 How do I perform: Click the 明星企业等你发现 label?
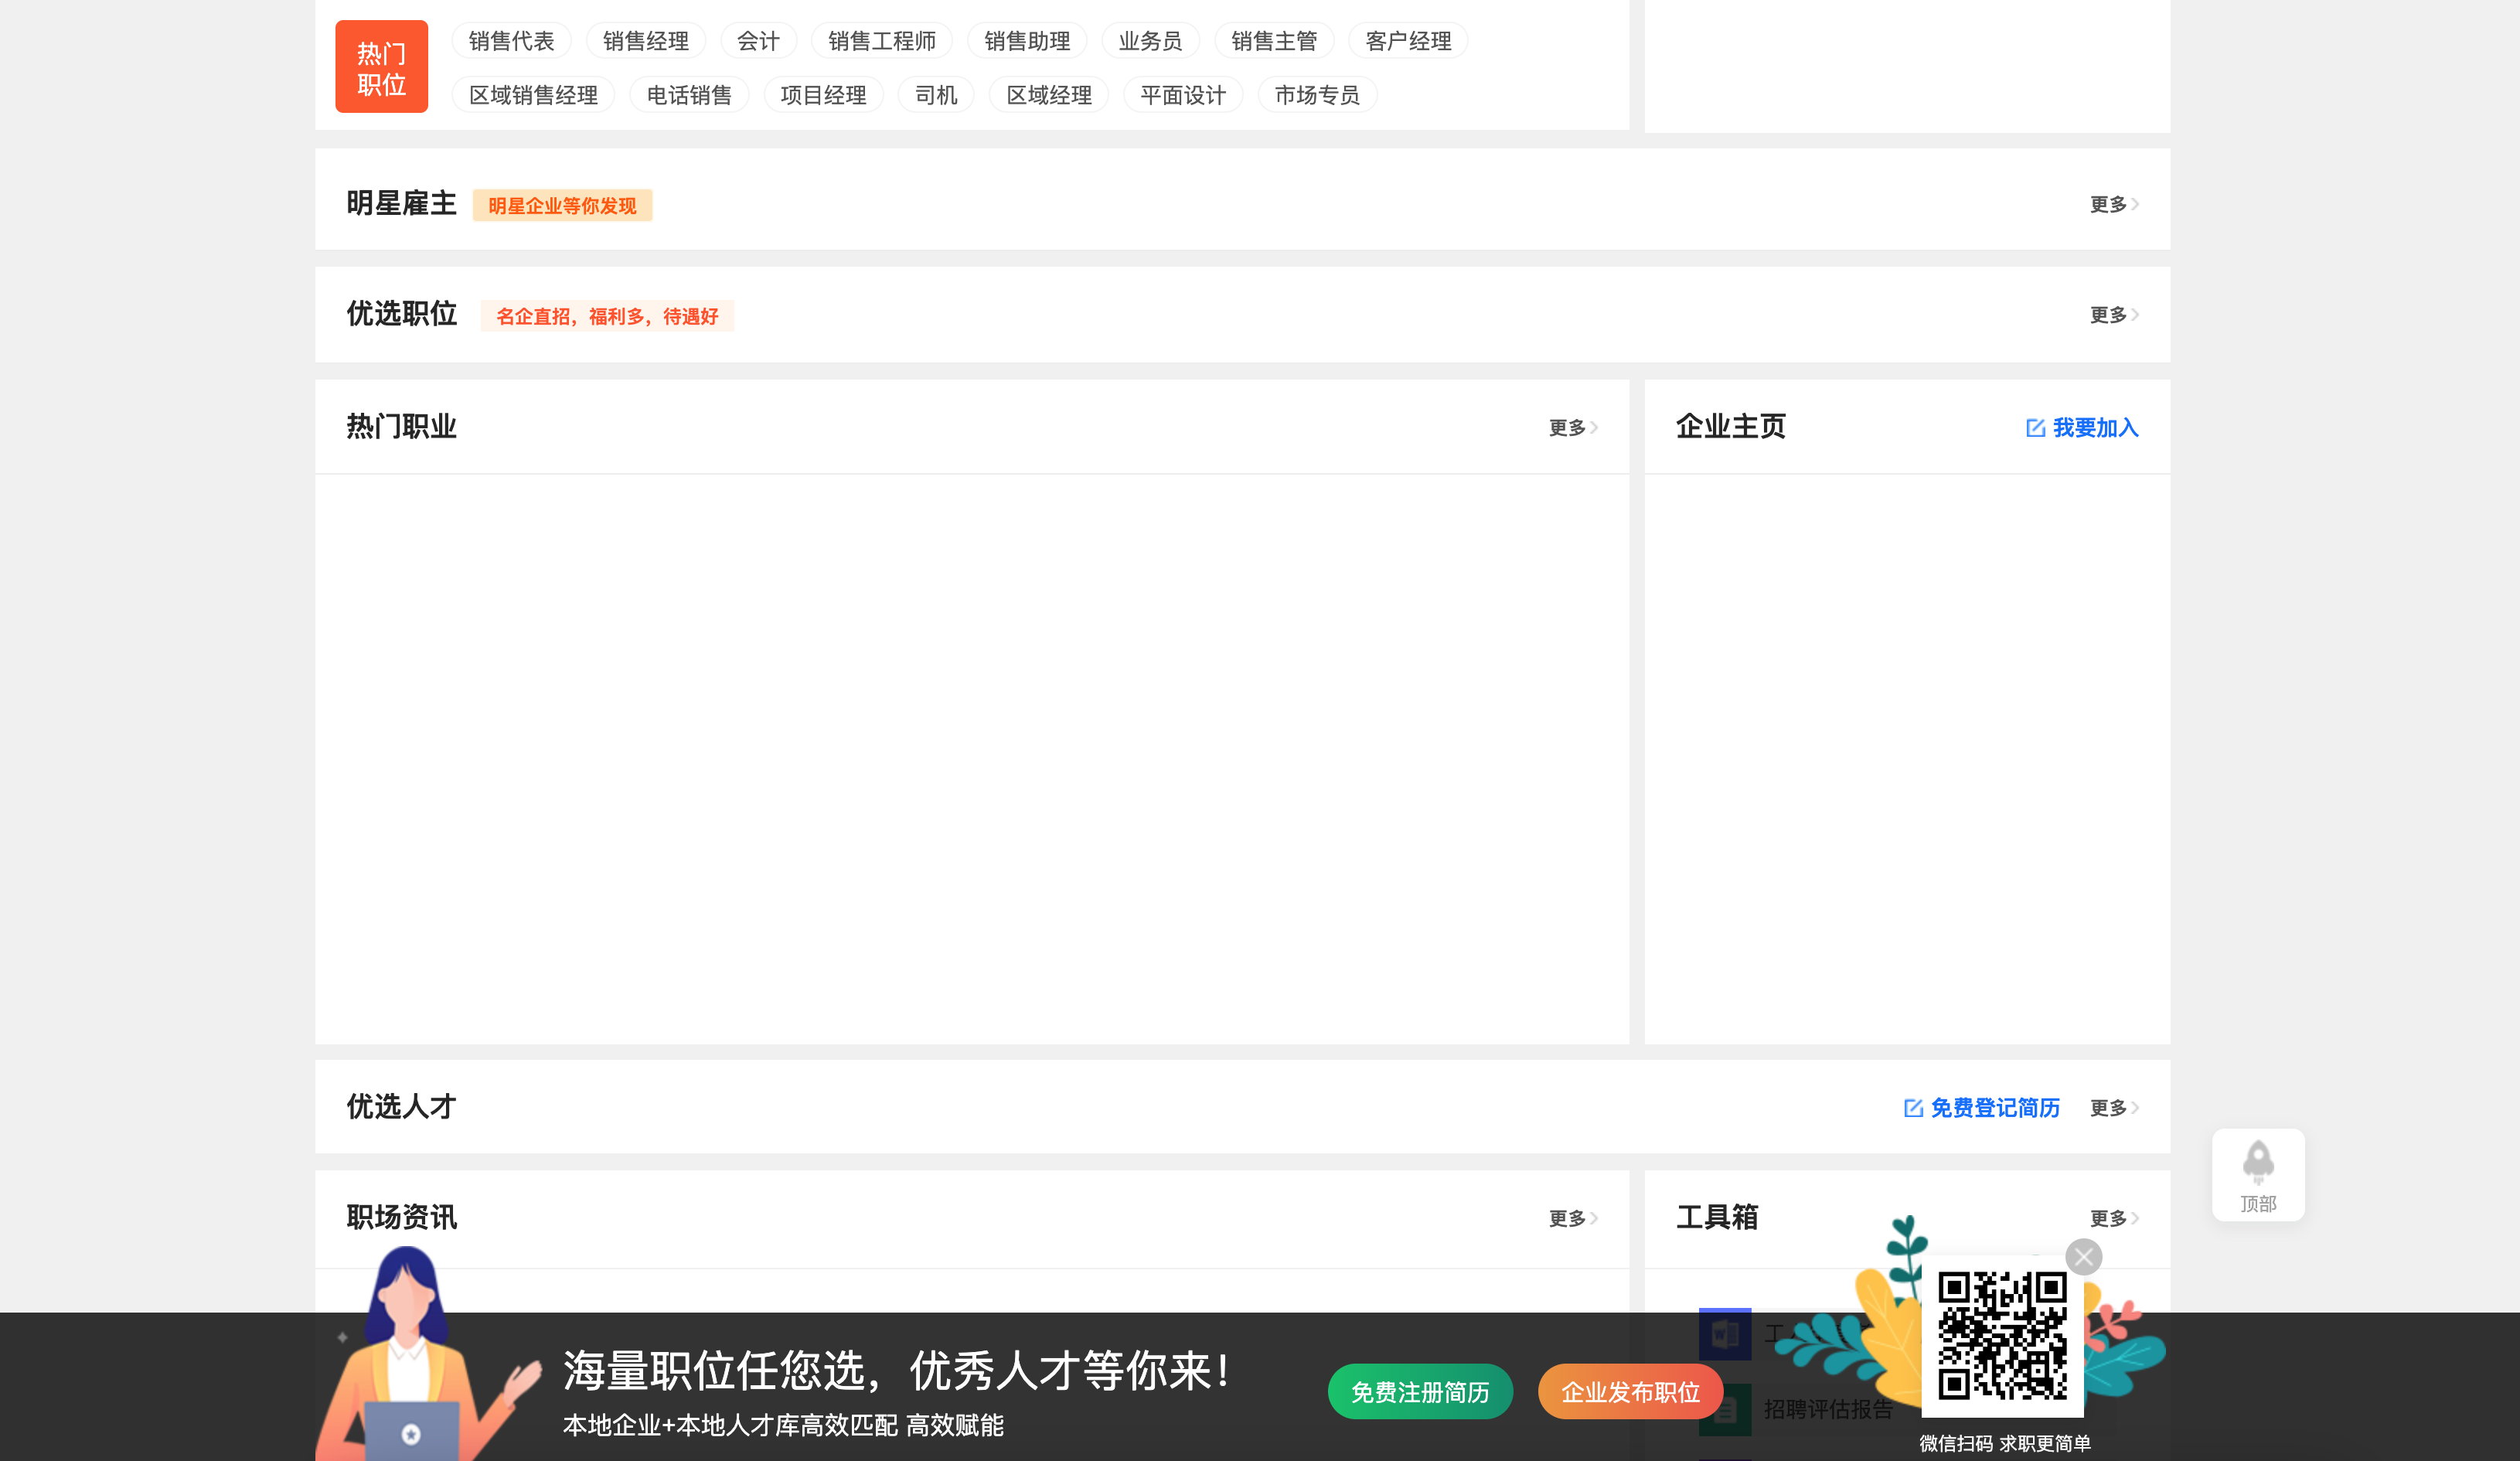562,206
